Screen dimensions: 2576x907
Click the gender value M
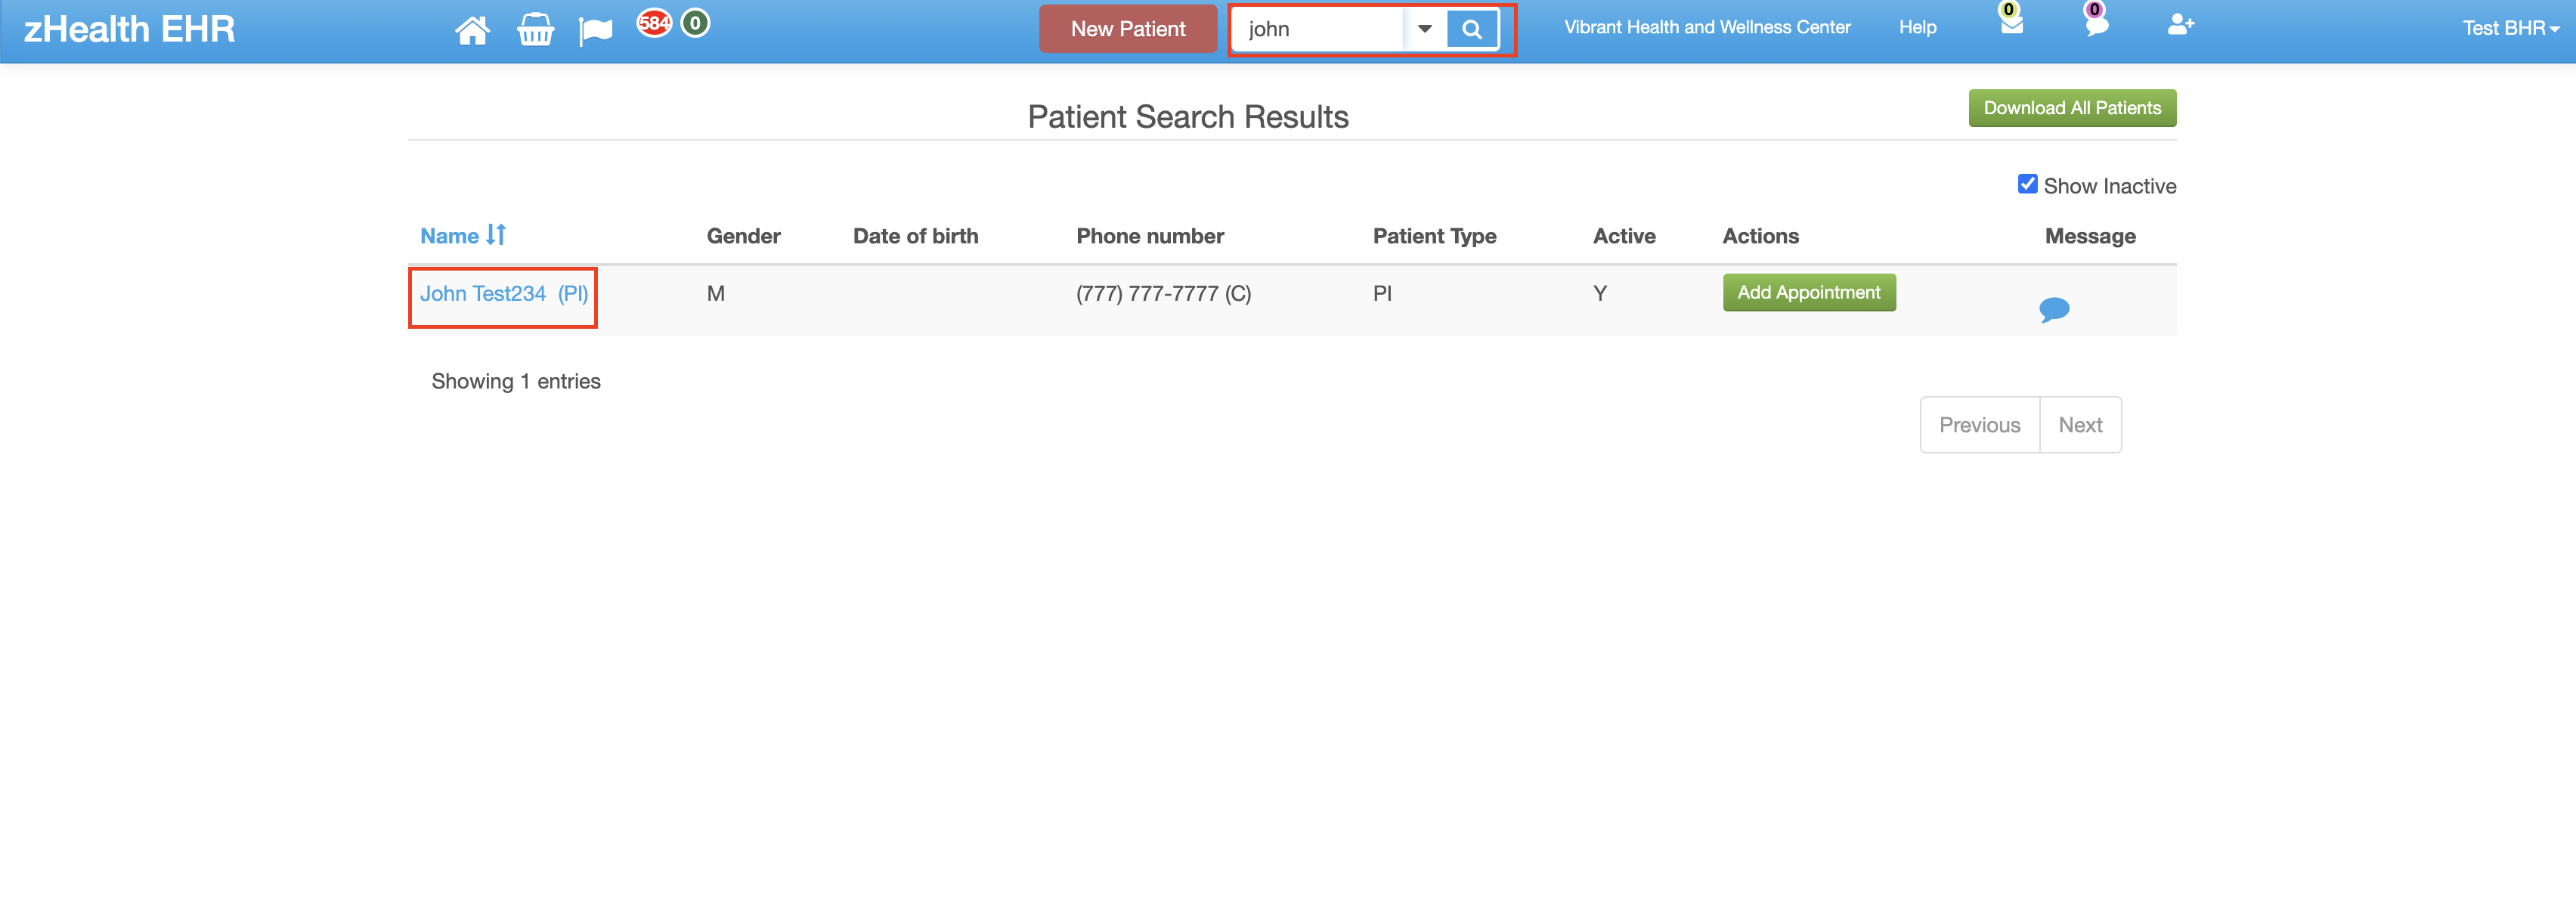[715, 294]
